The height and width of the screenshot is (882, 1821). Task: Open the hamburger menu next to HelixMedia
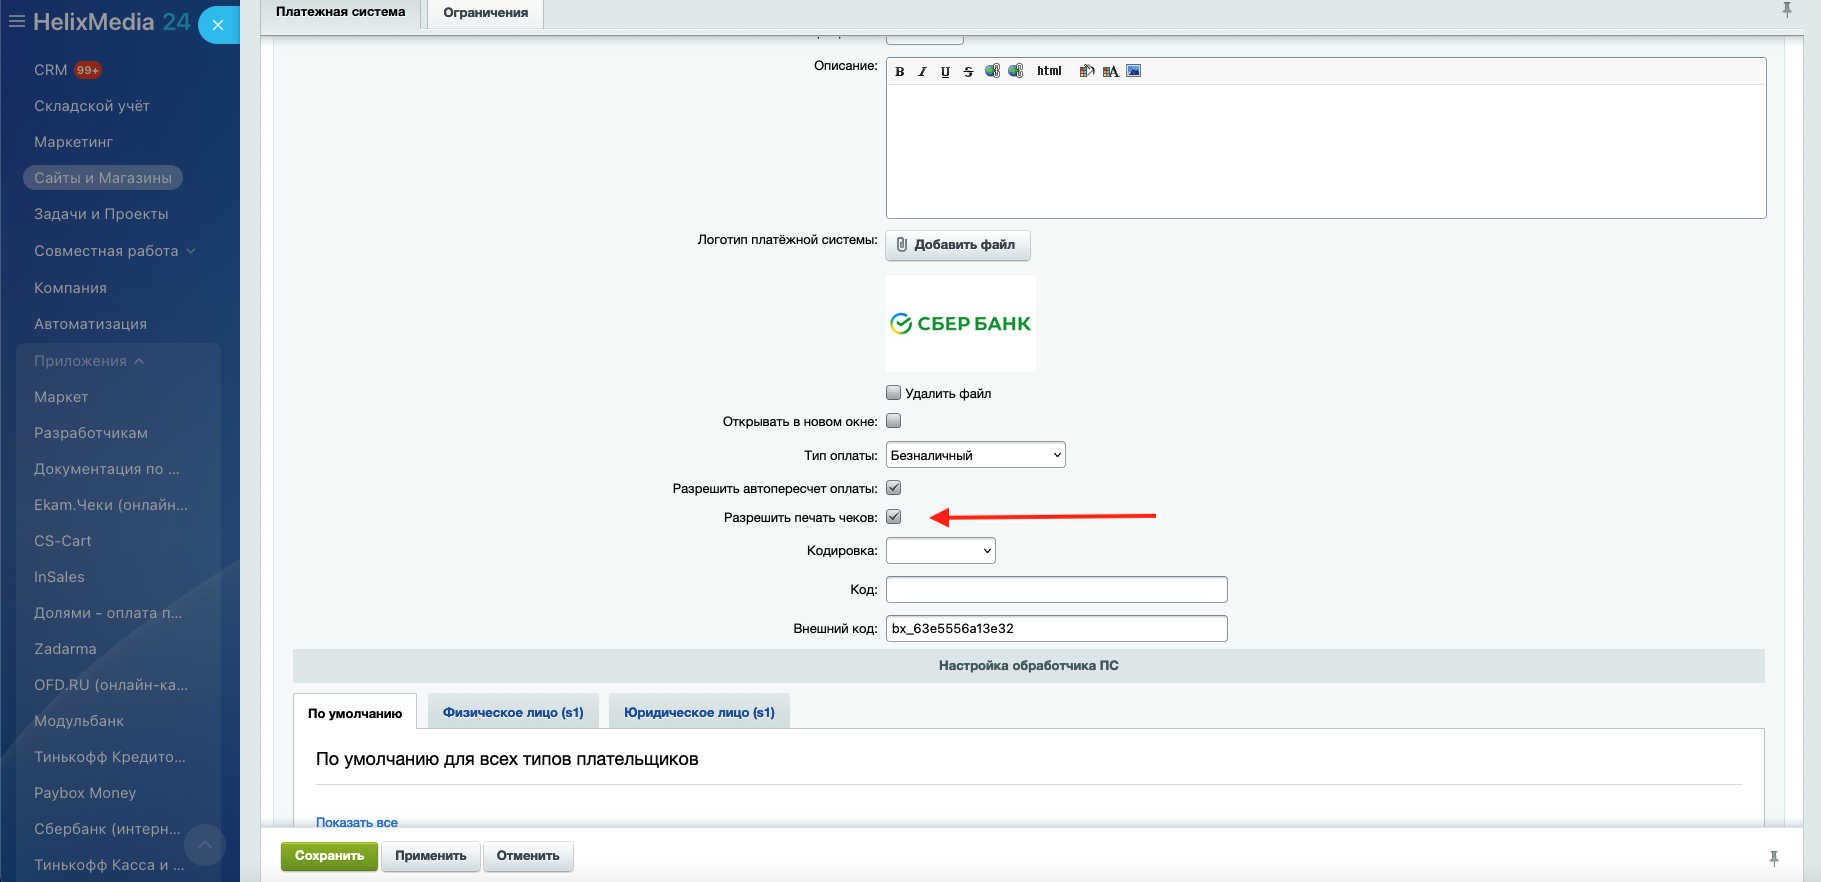pyautogui.click(x=17, y=21)
